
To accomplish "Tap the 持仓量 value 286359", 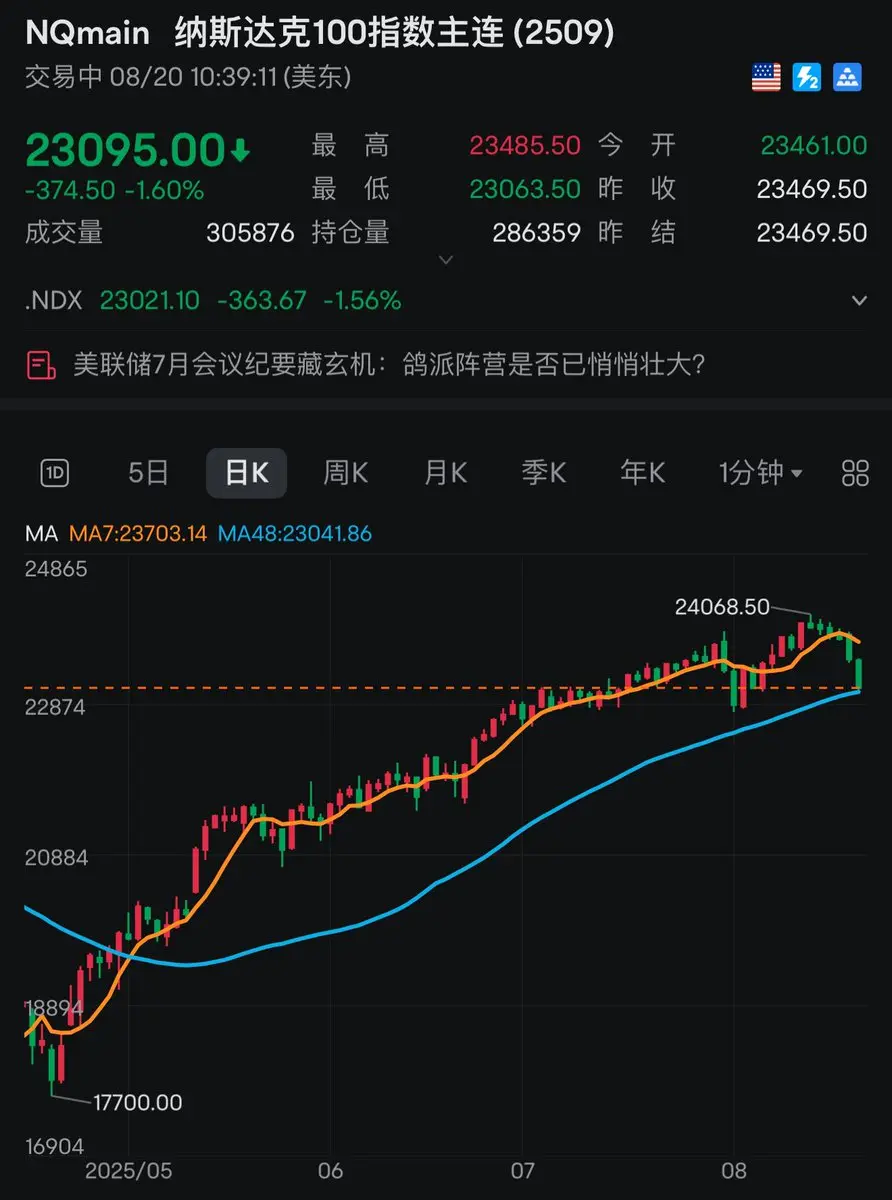I will (537, 233).
